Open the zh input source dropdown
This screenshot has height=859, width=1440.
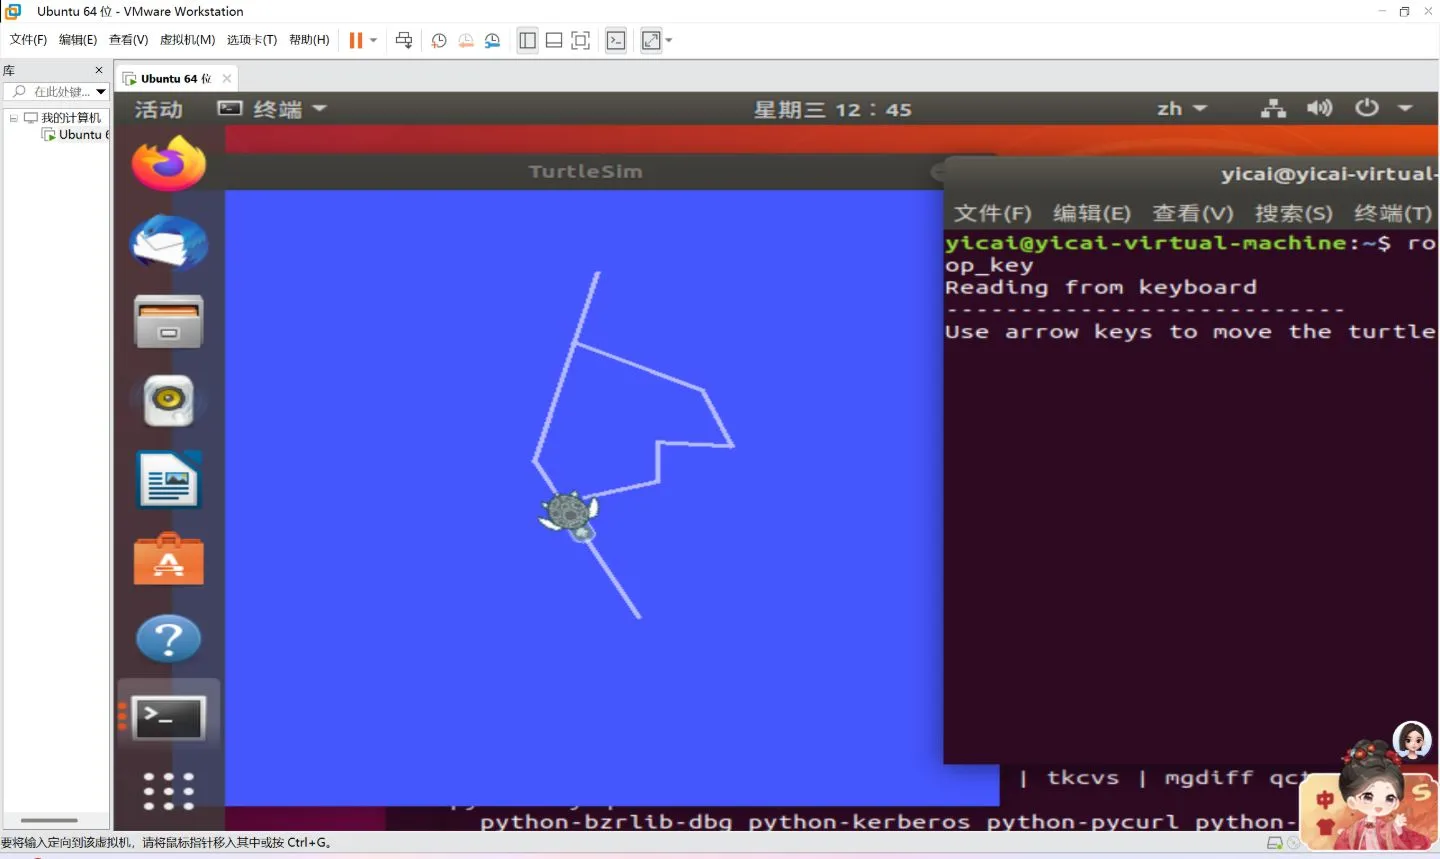[x=1182, y=109]
